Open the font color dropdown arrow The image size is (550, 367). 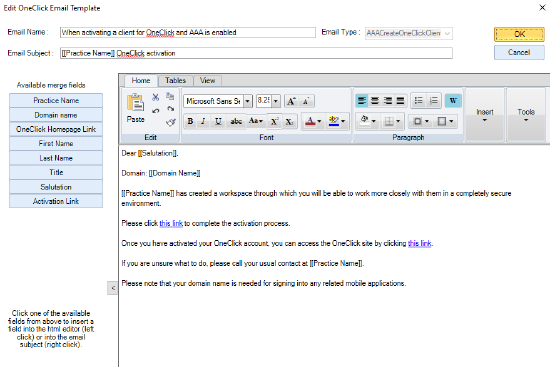[x=319, y=121]
